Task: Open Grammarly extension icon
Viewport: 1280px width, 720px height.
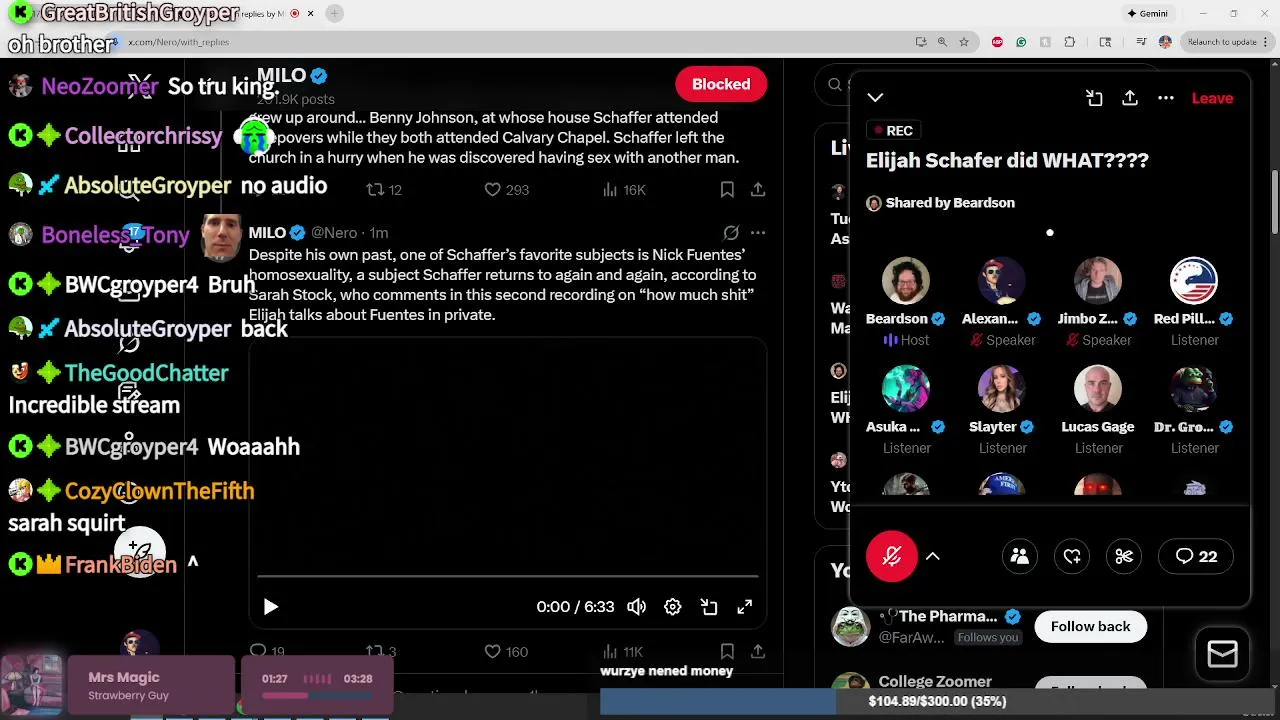Action: 1021,42
